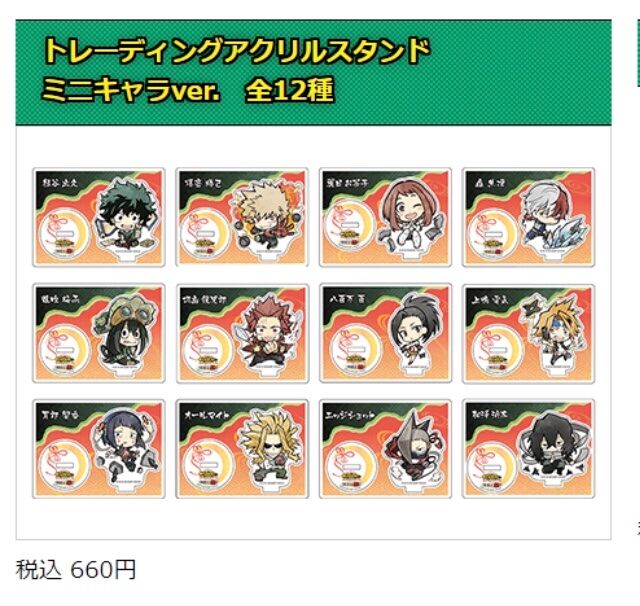
Task: Select the purple-haired Jiro stand
Action: coord(99,449)
